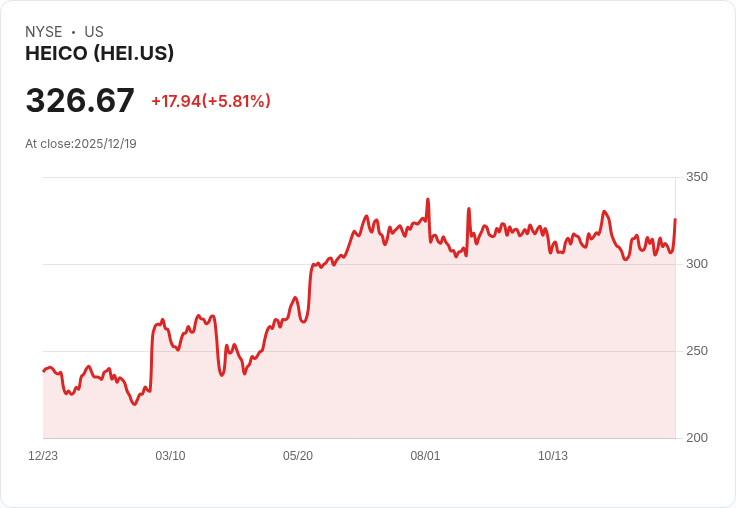Open the HEICO (HEI.US) stock title

[99, 54]
